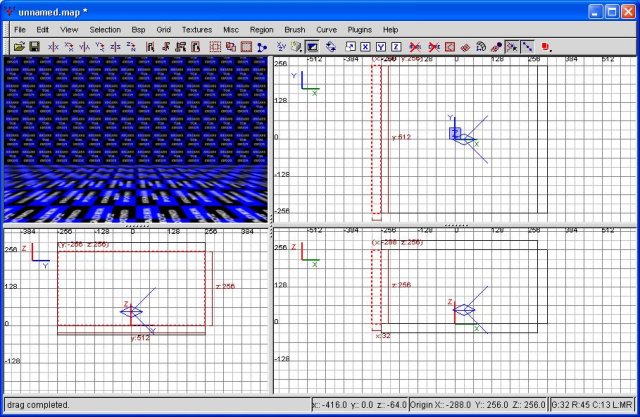640x417 pixels.
Task: Open the Bsp menu
Action: click(138, 30)
